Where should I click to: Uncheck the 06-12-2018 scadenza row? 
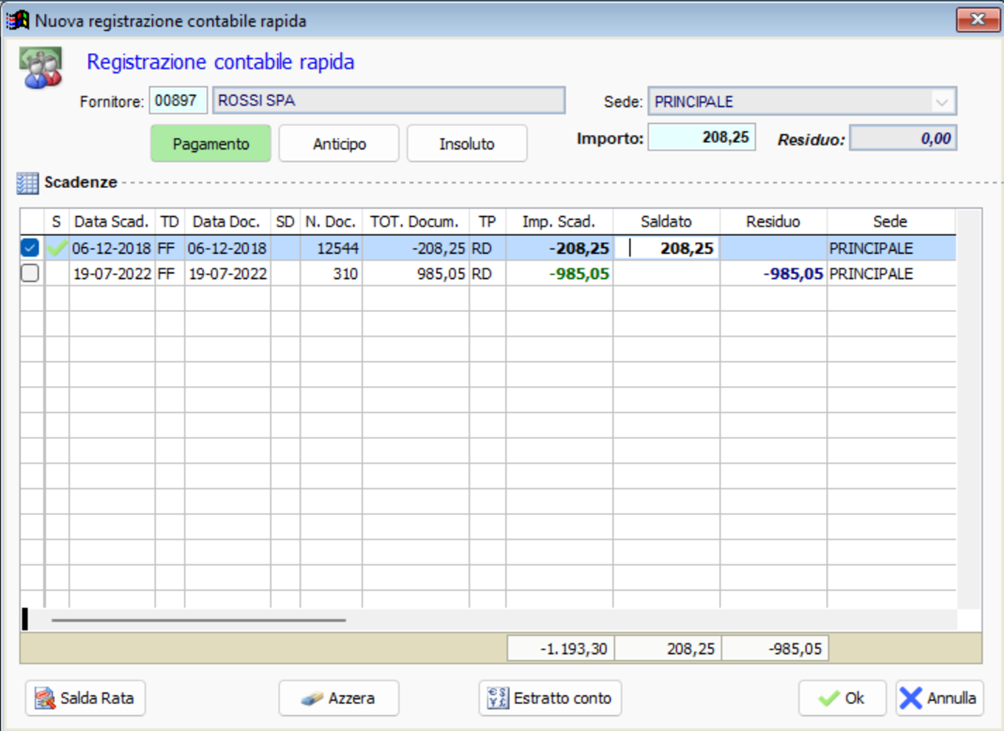point(30,247)
